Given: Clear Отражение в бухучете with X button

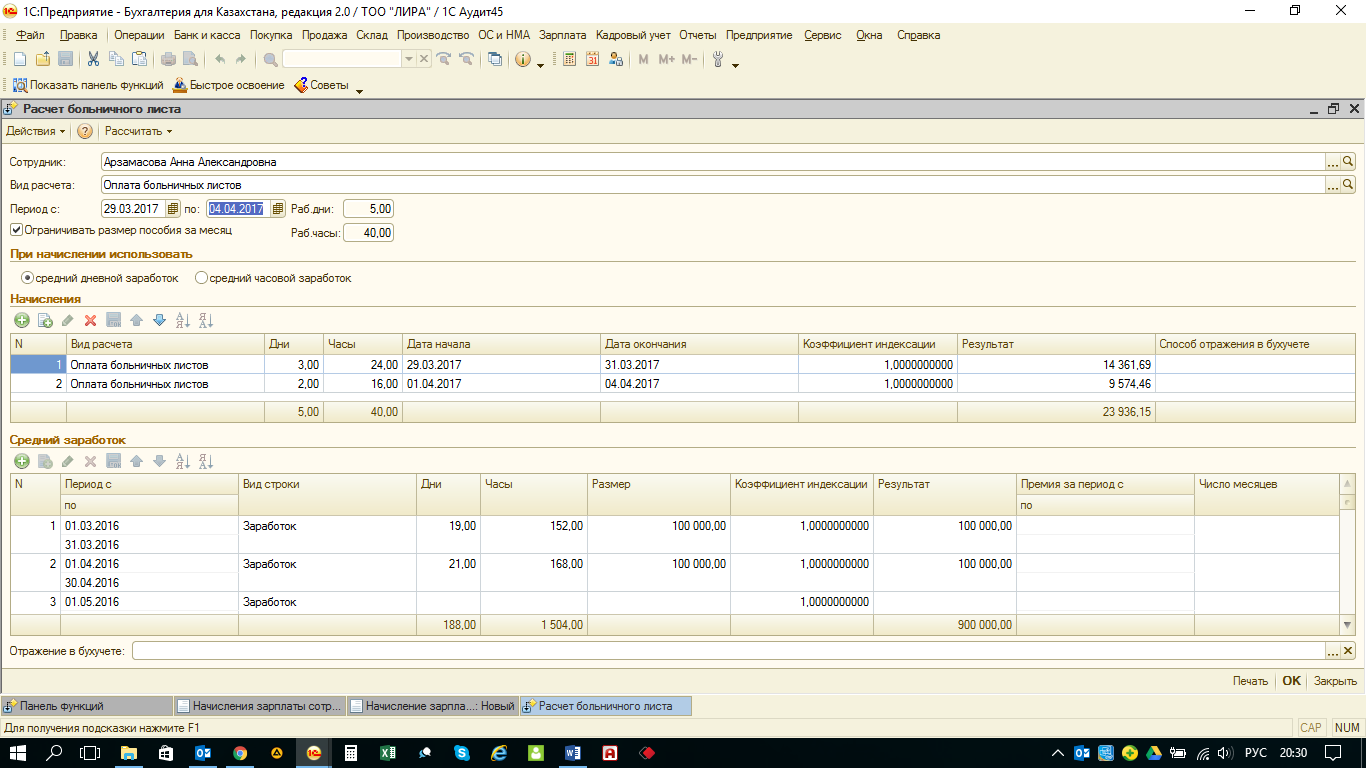Looking at the screenshot, I should point(1348,651).
